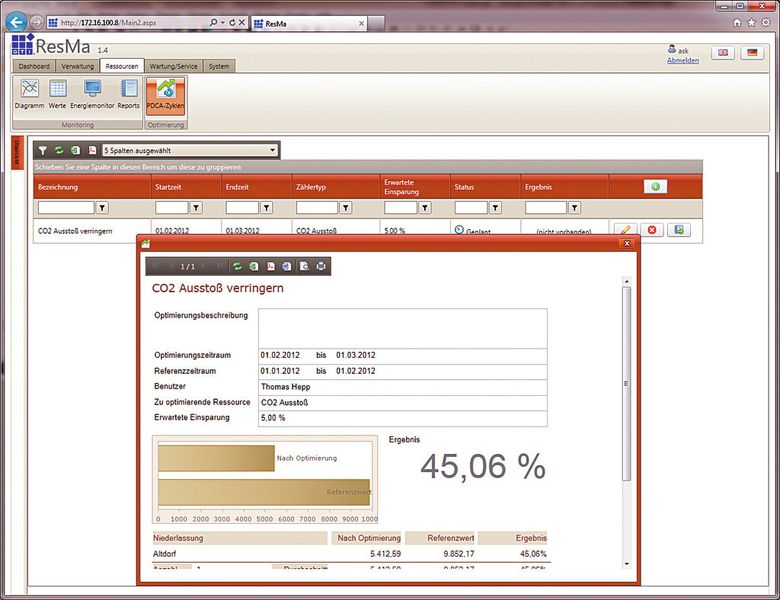Viewport: 780px width, 600px height.
Task: Print the report from popup toolbar
Action: click(x=321, y=266)
